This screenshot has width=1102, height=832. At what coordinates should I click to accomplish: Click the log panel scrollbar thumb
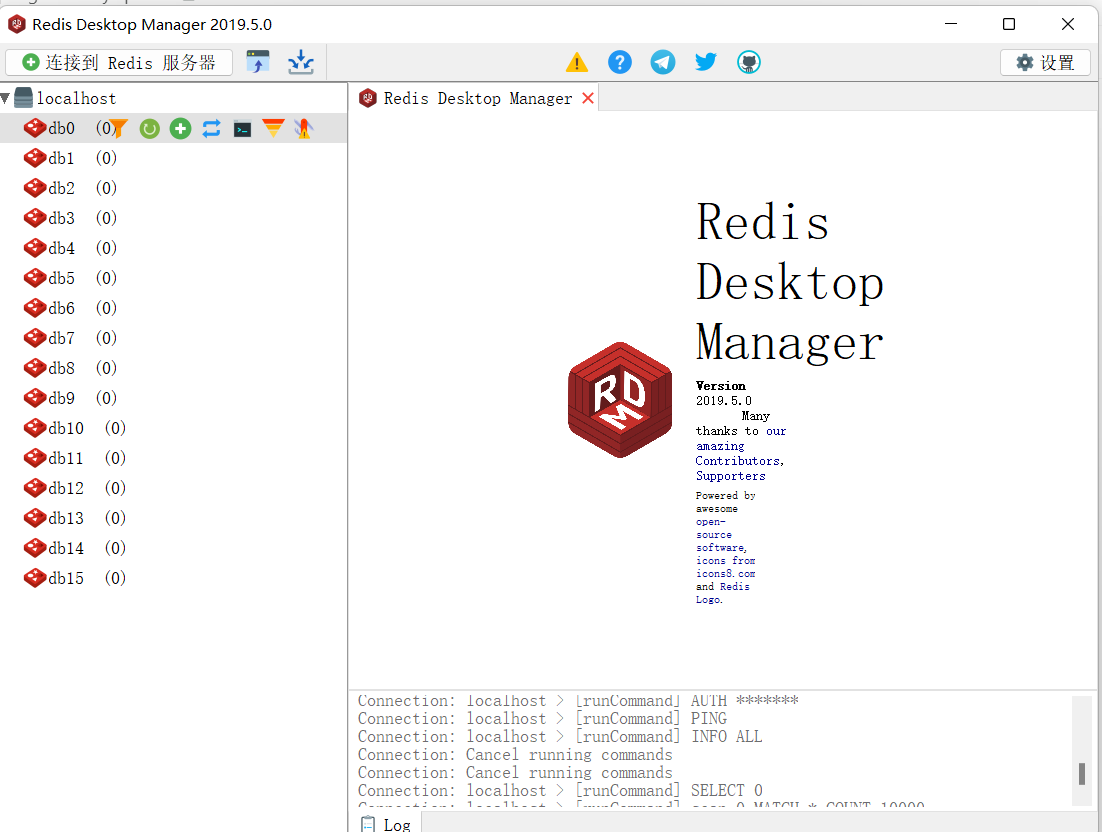click(1082, 774)
